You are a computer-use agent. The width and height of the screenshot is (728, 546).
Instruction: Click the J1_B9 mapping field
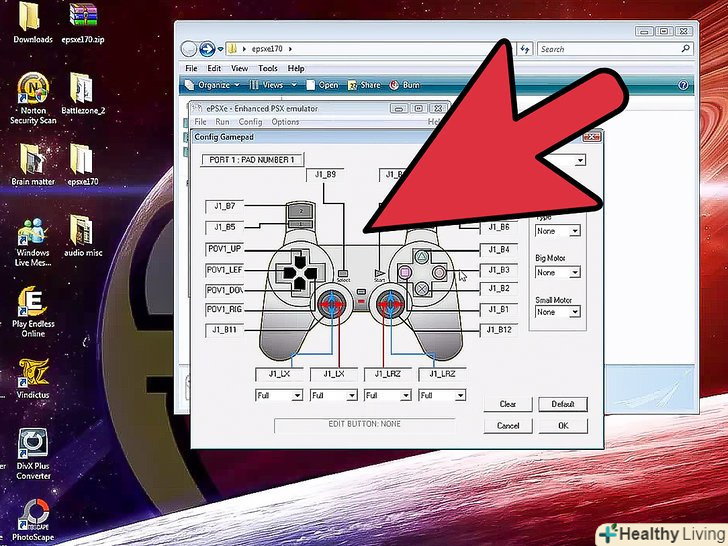click(x=325, y=175)
